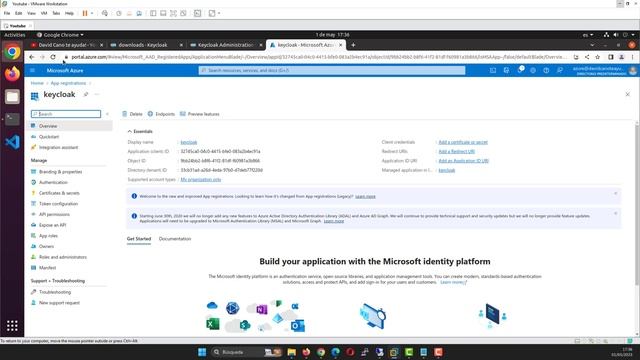Screen dimensions: 640x360
Task: Open Azure portal settings gear
Action: coord(533,70)
